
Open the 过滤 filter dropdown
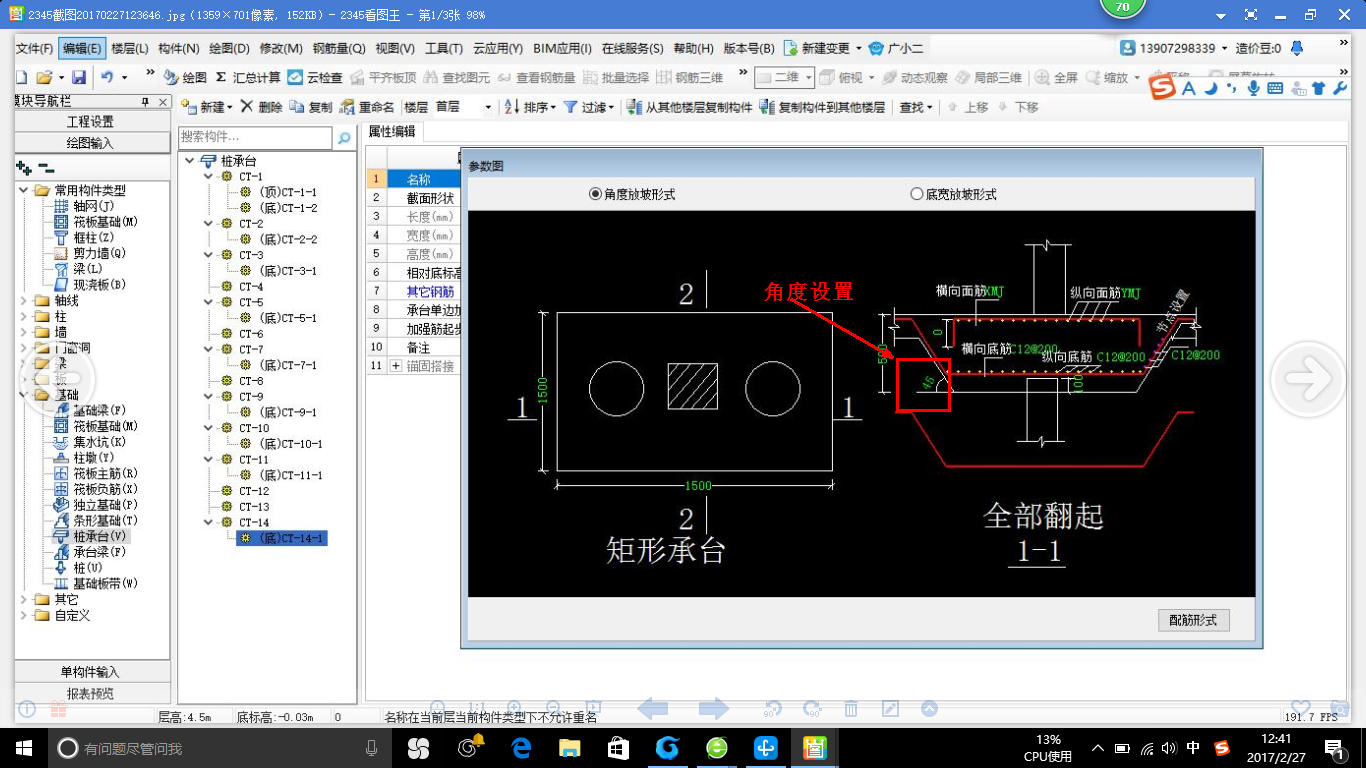tap(589, 107)
